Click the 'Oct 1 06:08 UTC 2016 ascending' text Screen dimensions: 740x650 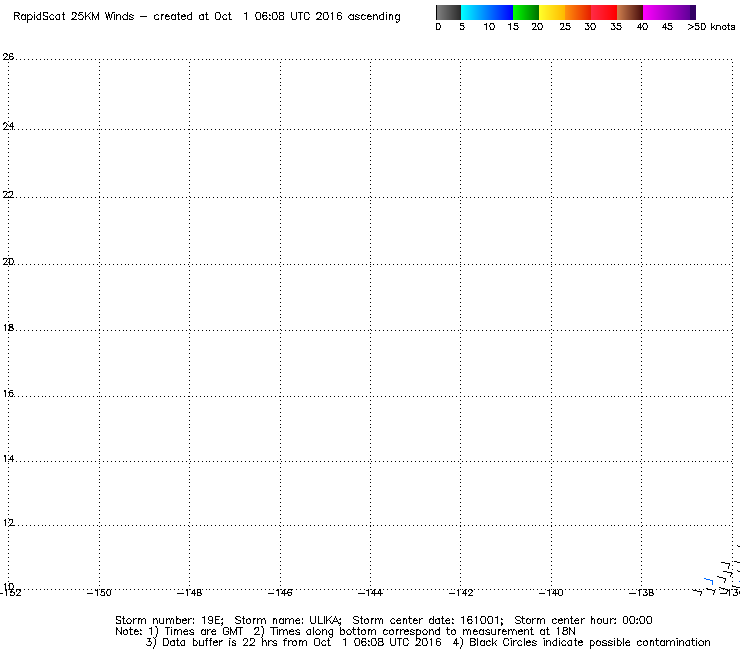[x=307, y=17]
